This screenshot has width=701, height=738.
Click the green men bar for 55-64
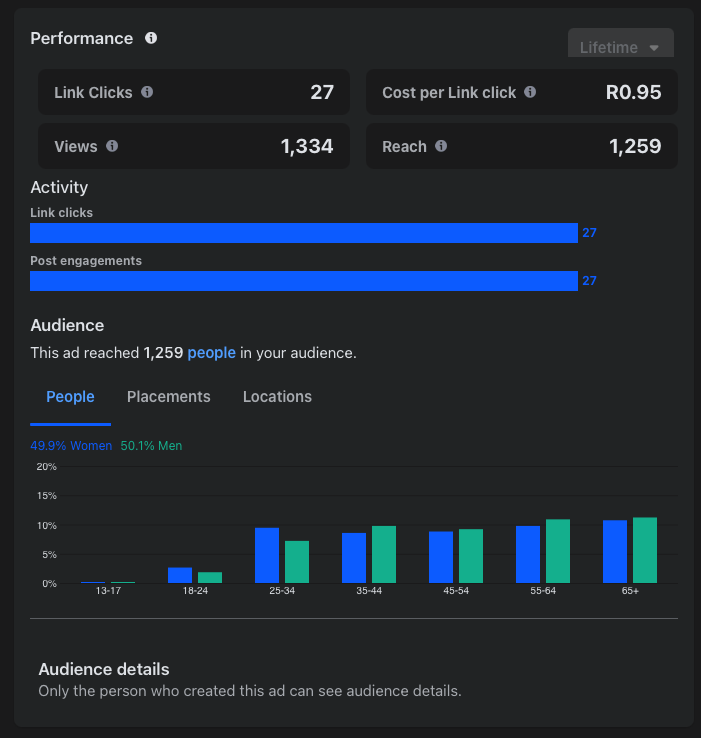click(x=558, y=551)
